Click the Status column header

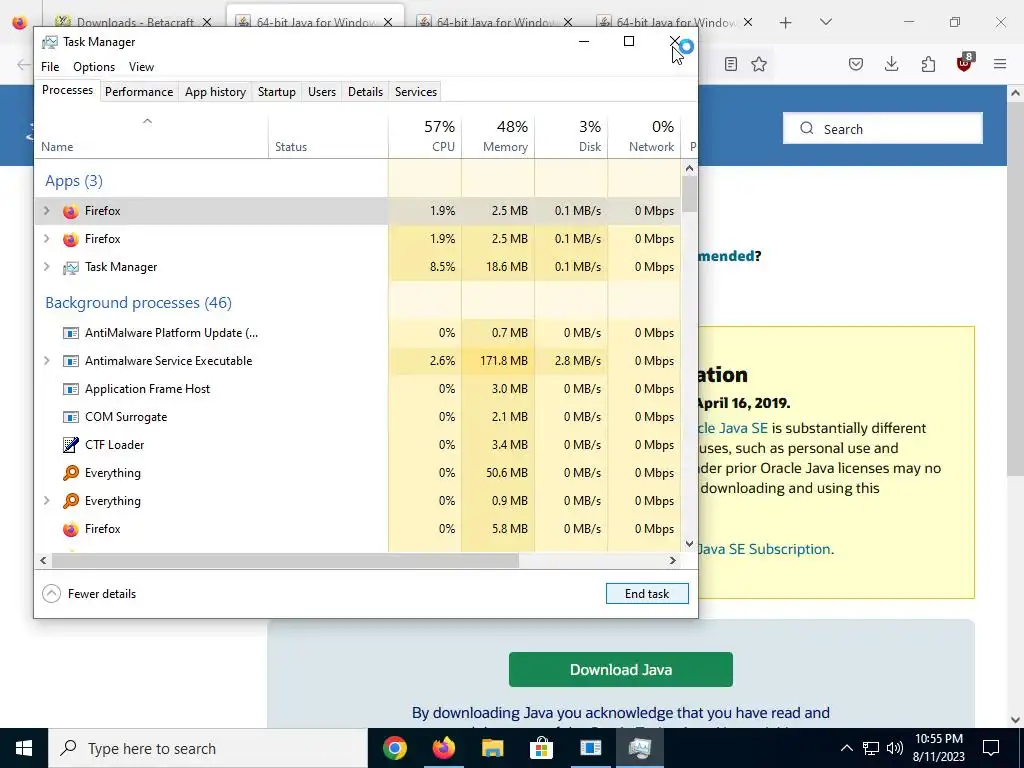point(328,136)
